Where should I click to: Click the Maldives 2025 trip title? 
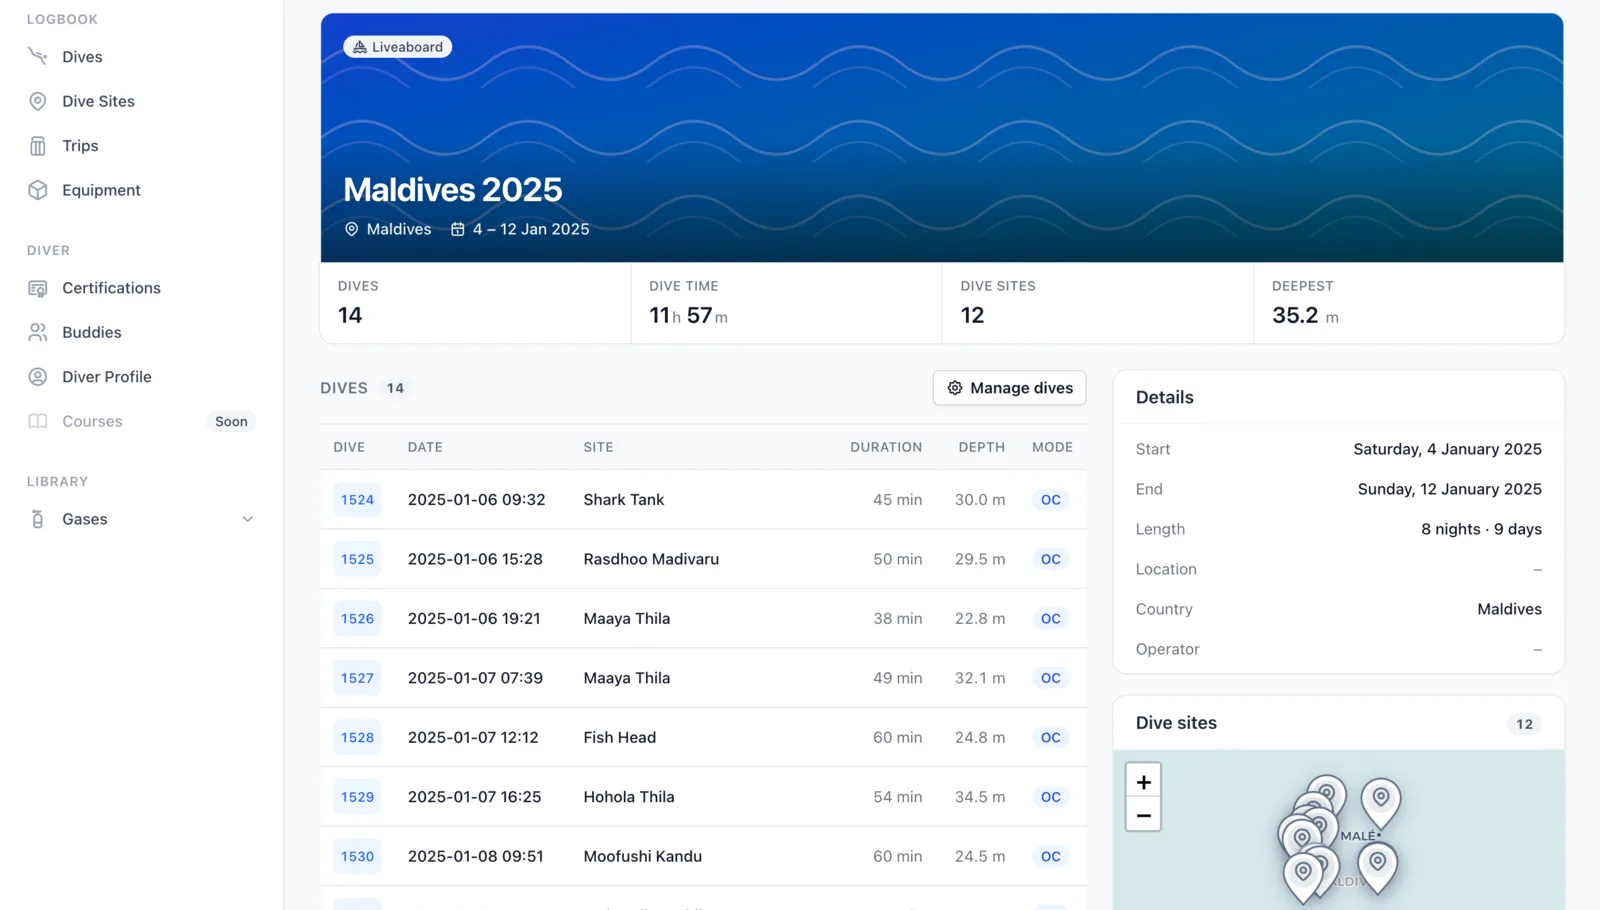point(453,190)
